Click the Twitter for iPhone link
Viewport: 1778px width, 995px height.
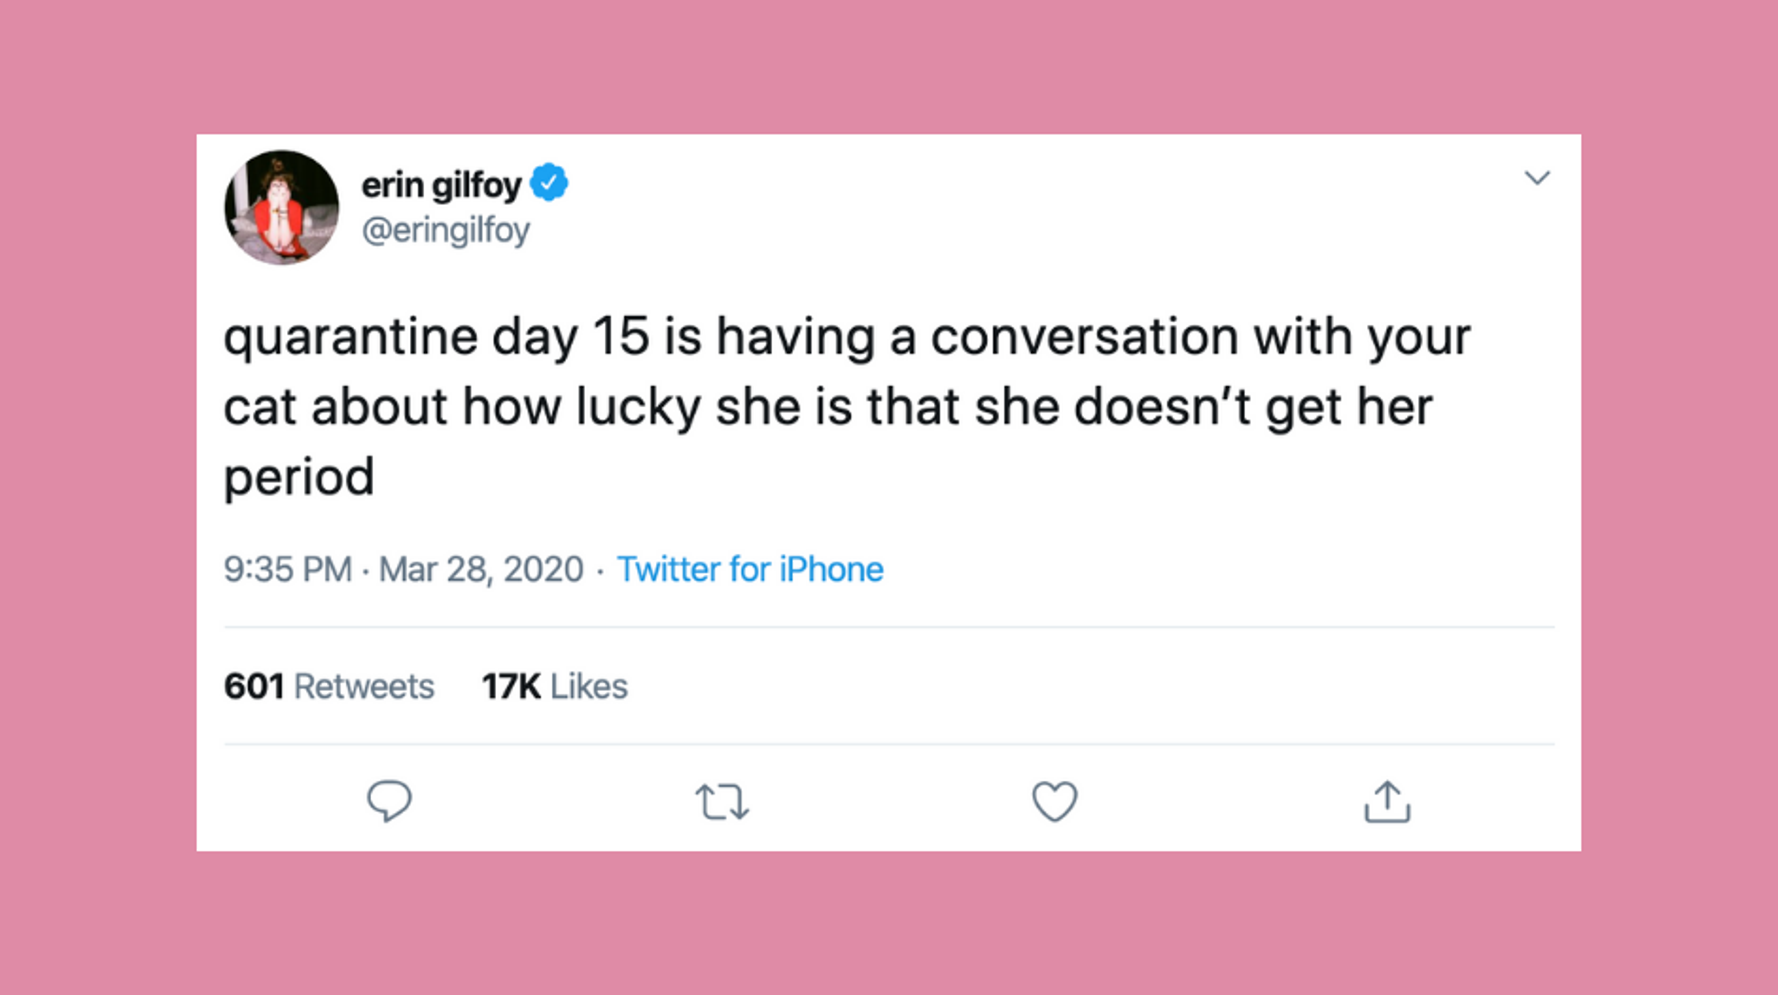pyautogui.click(x=749, y=569)
